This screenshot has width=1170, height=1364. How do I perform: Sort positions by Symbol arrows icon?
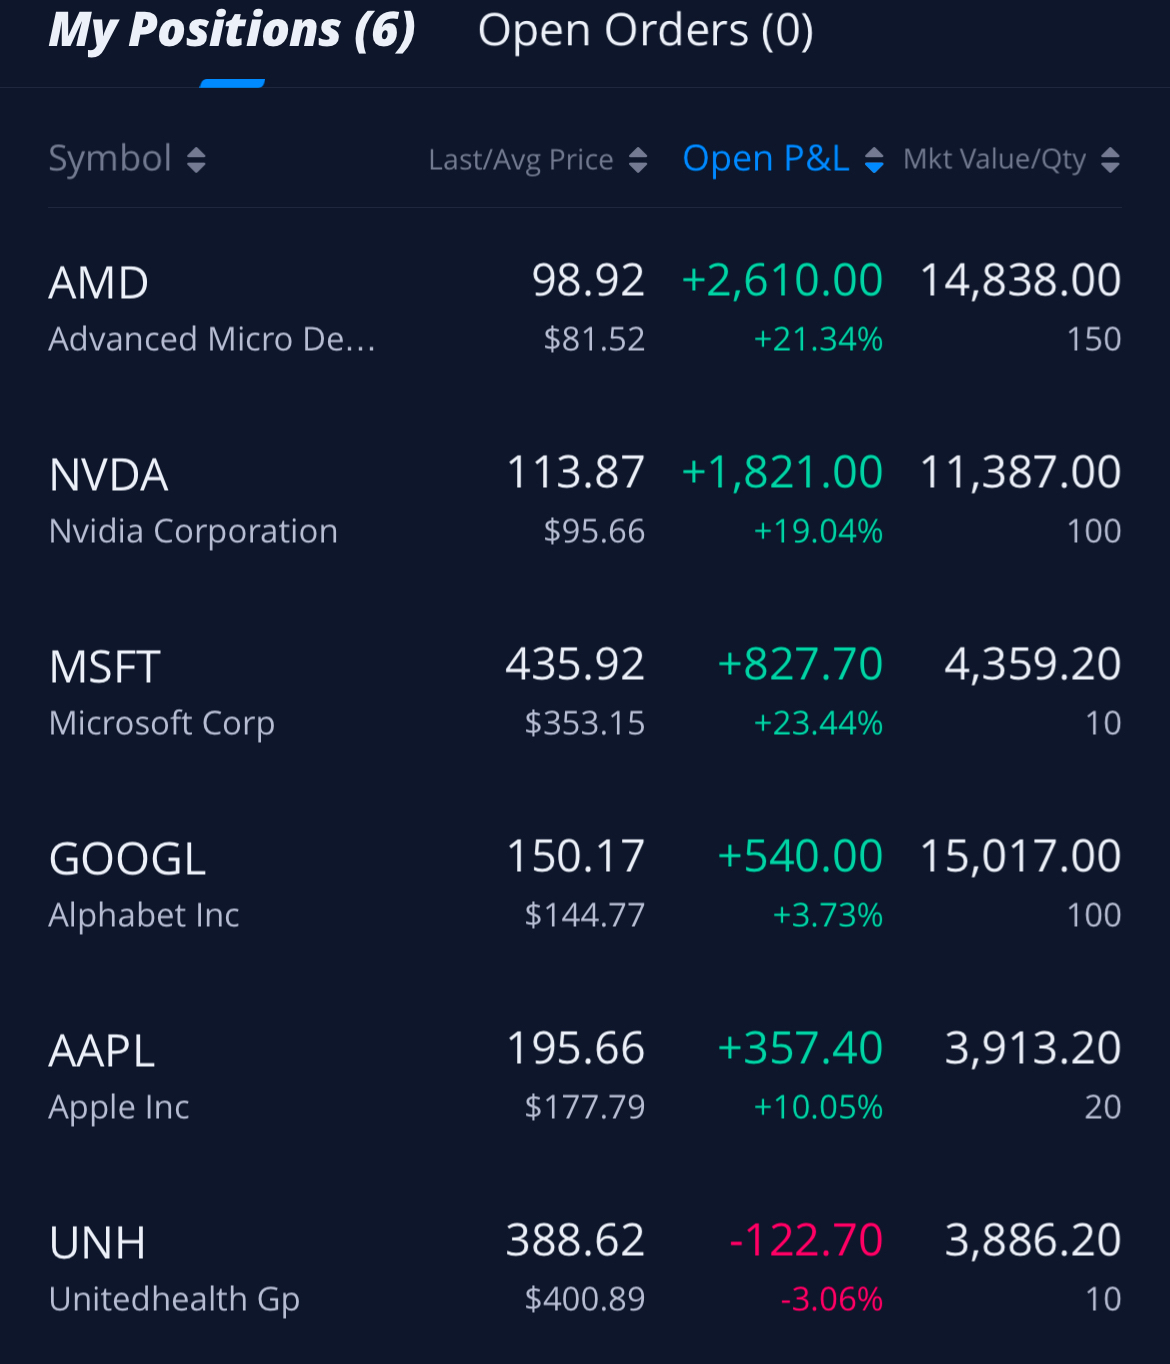[196, 160]
